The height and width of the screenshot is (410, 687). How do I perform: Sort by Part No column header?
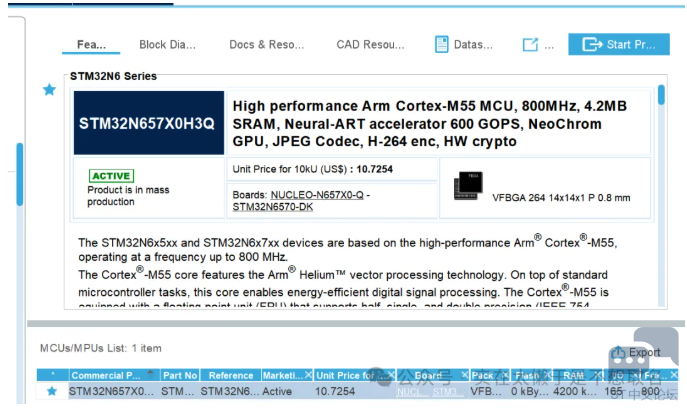180,375
